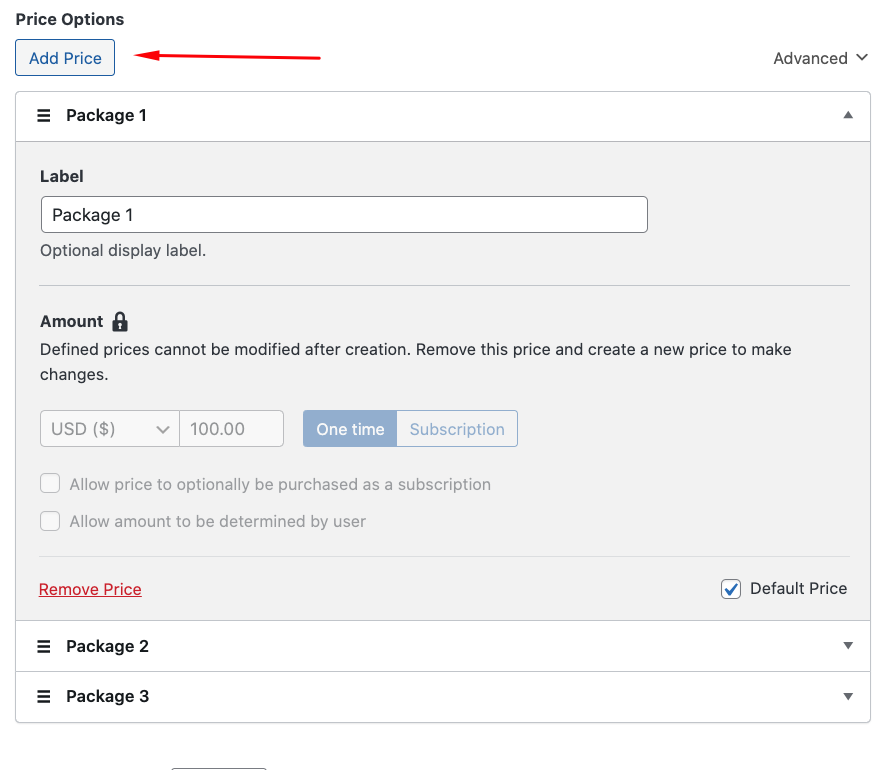Screen dimensions: 887x770
Task: Select the Package 2 header title
Action: 107,647
